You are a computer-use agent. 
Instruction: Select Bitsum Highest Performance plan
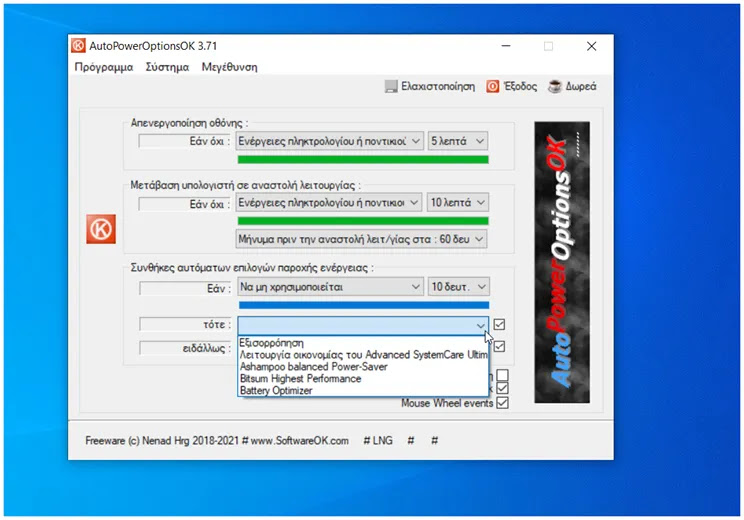pos(363,378)
